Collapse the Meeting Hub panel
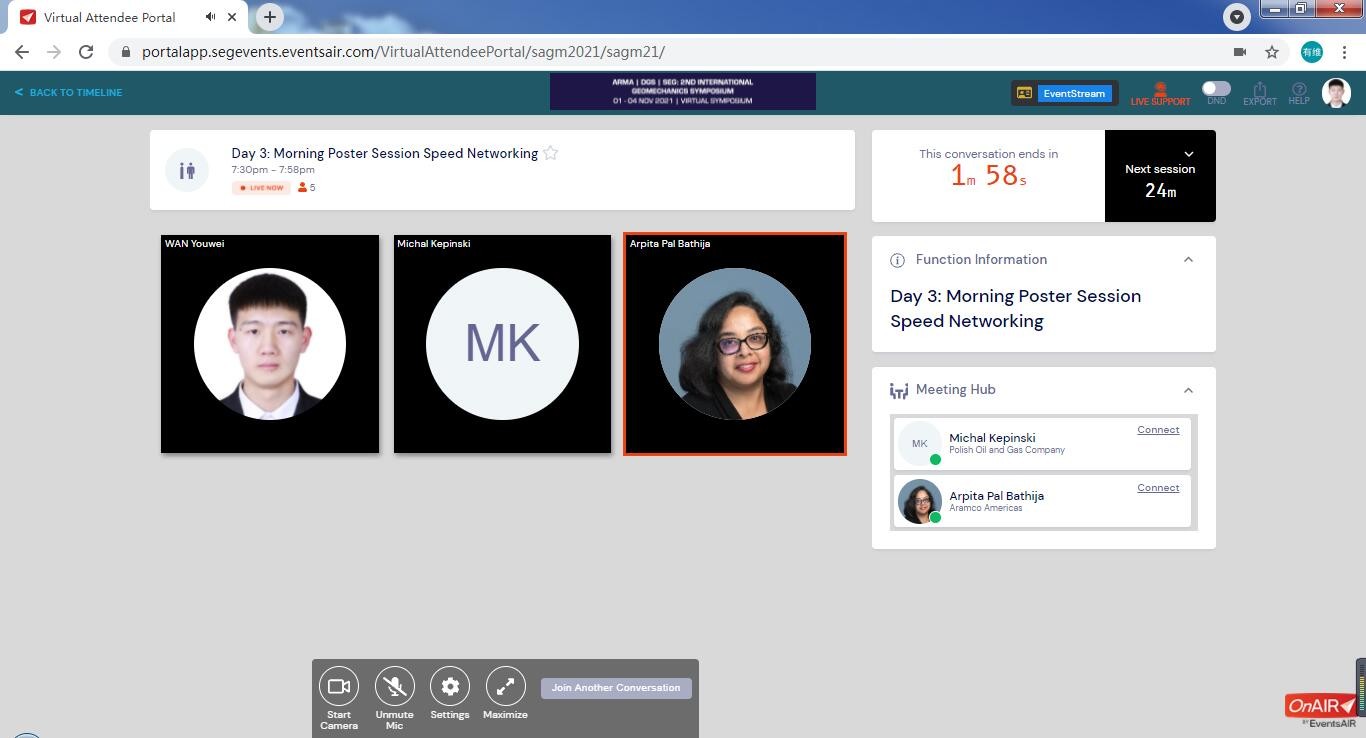1366x738 pixels. pyautogui.click(x=1188, y=390)
